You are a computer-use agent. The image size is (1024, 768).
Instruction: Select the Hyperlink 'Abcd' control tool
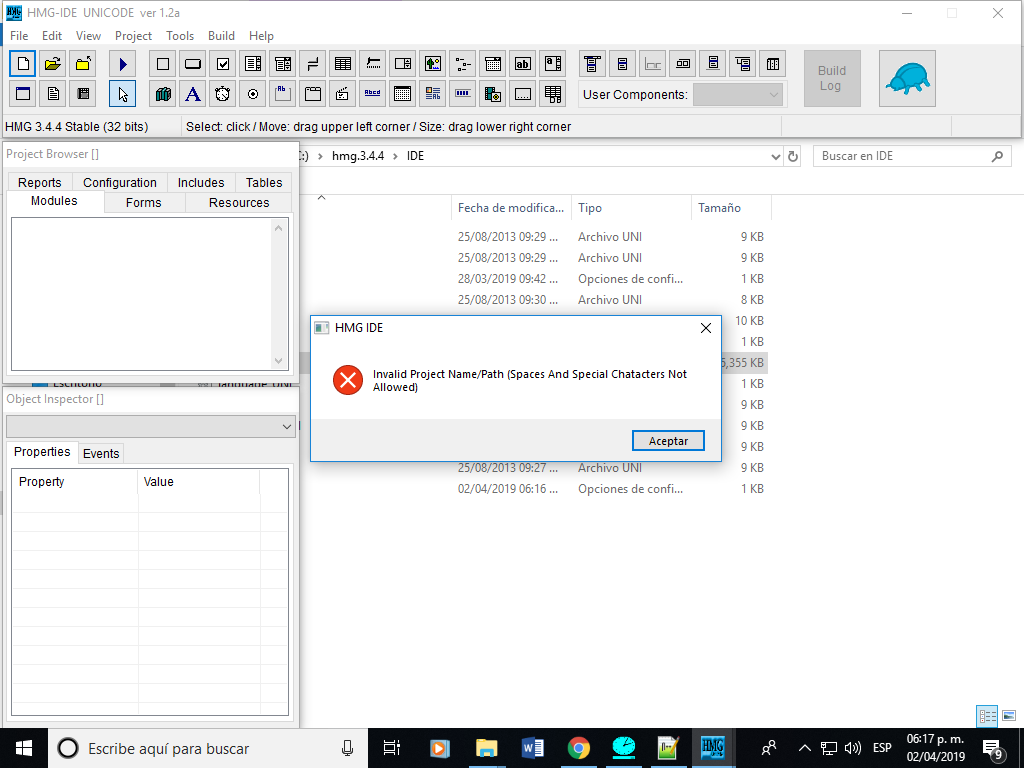(x=373, y=94)
